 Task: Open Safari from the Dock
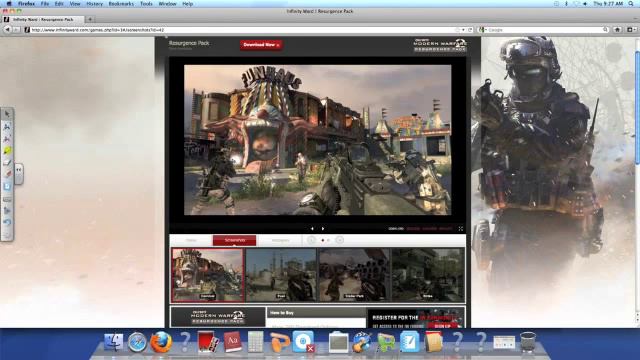[137, 342]
